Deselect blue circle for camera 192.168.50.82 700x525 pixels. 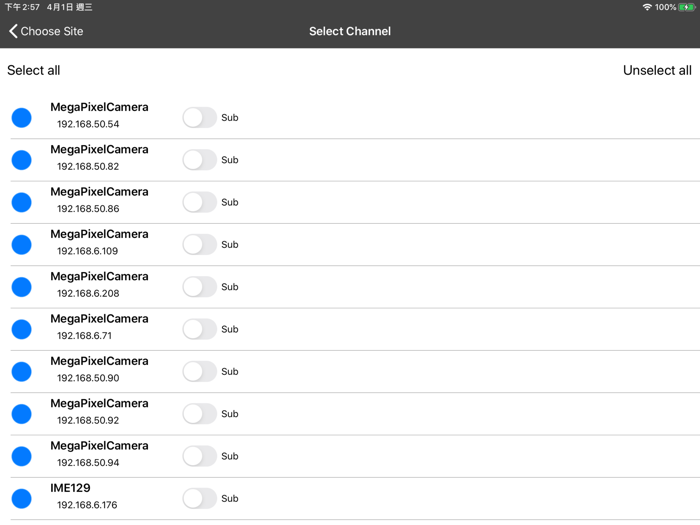point(21,160)
